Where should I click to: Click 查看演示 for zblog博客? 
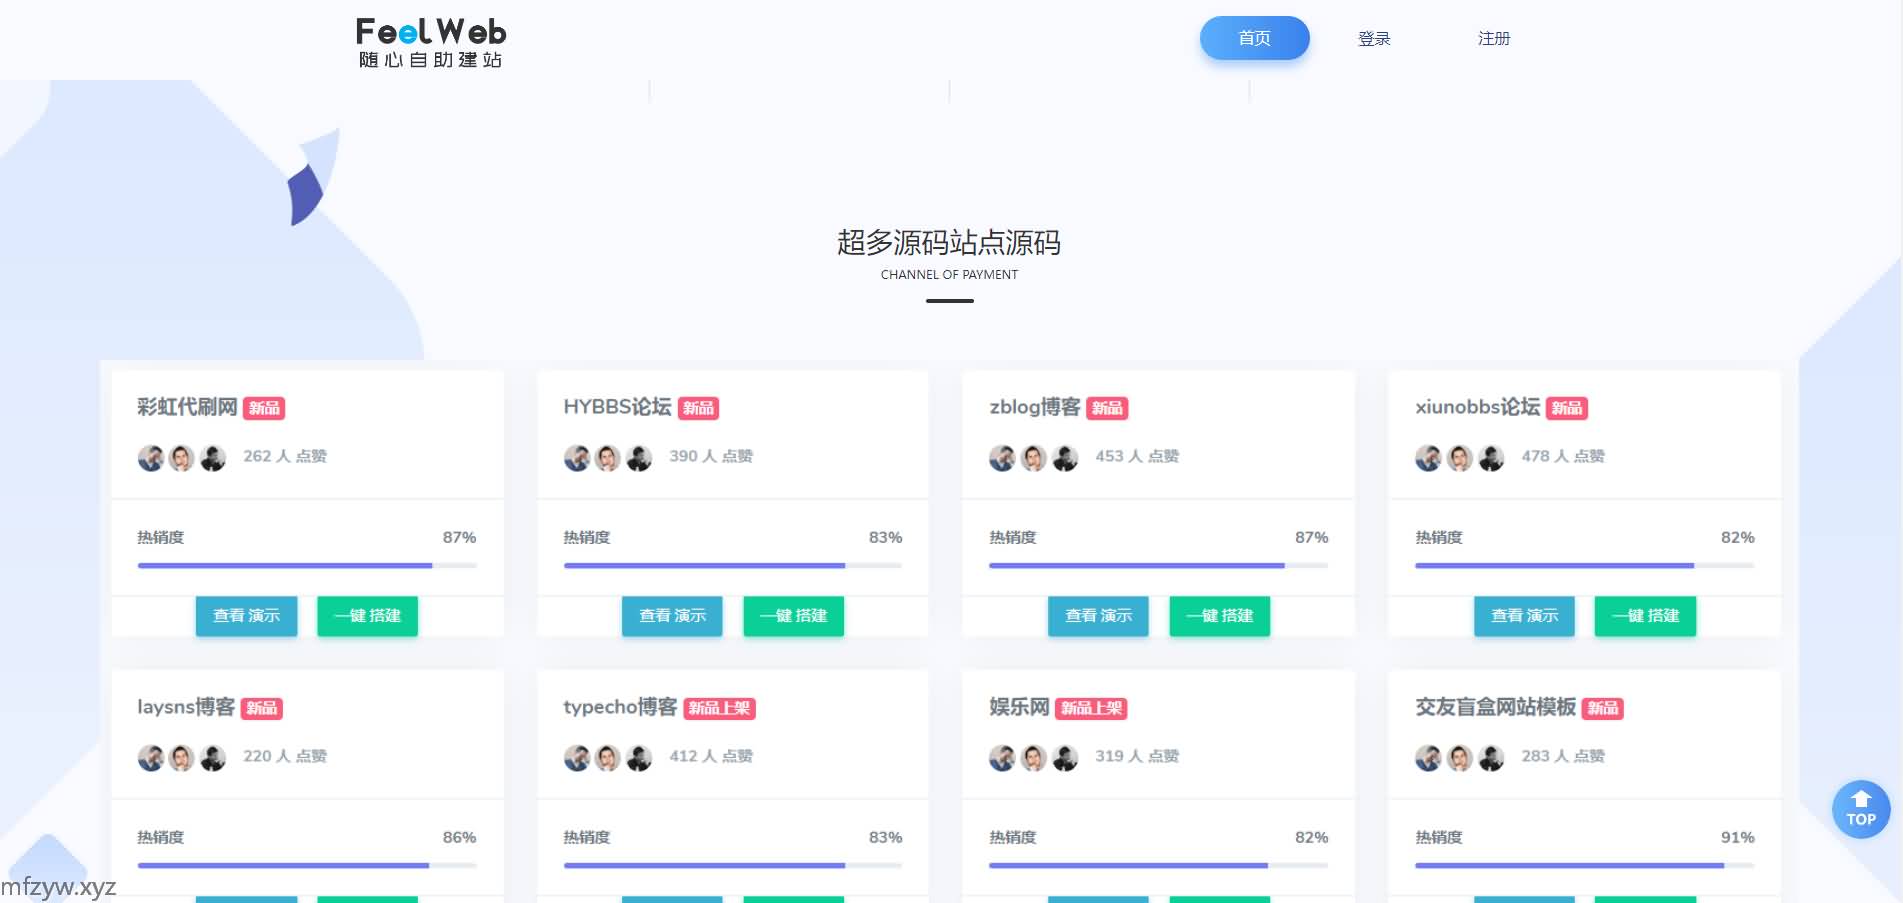click(1098, 616)
